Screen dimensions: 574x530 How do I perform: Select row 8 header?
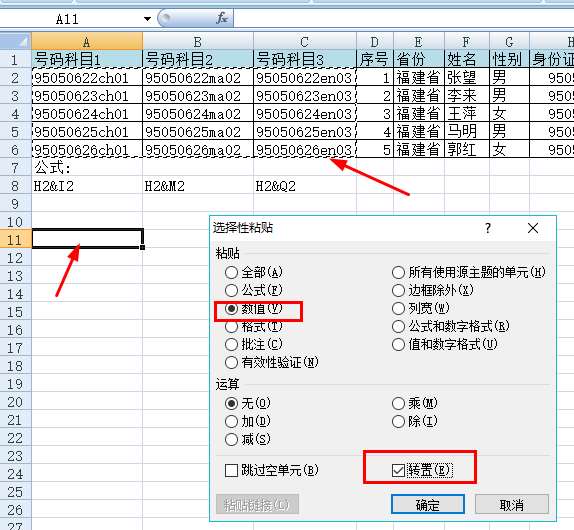(x=15, y=186)
